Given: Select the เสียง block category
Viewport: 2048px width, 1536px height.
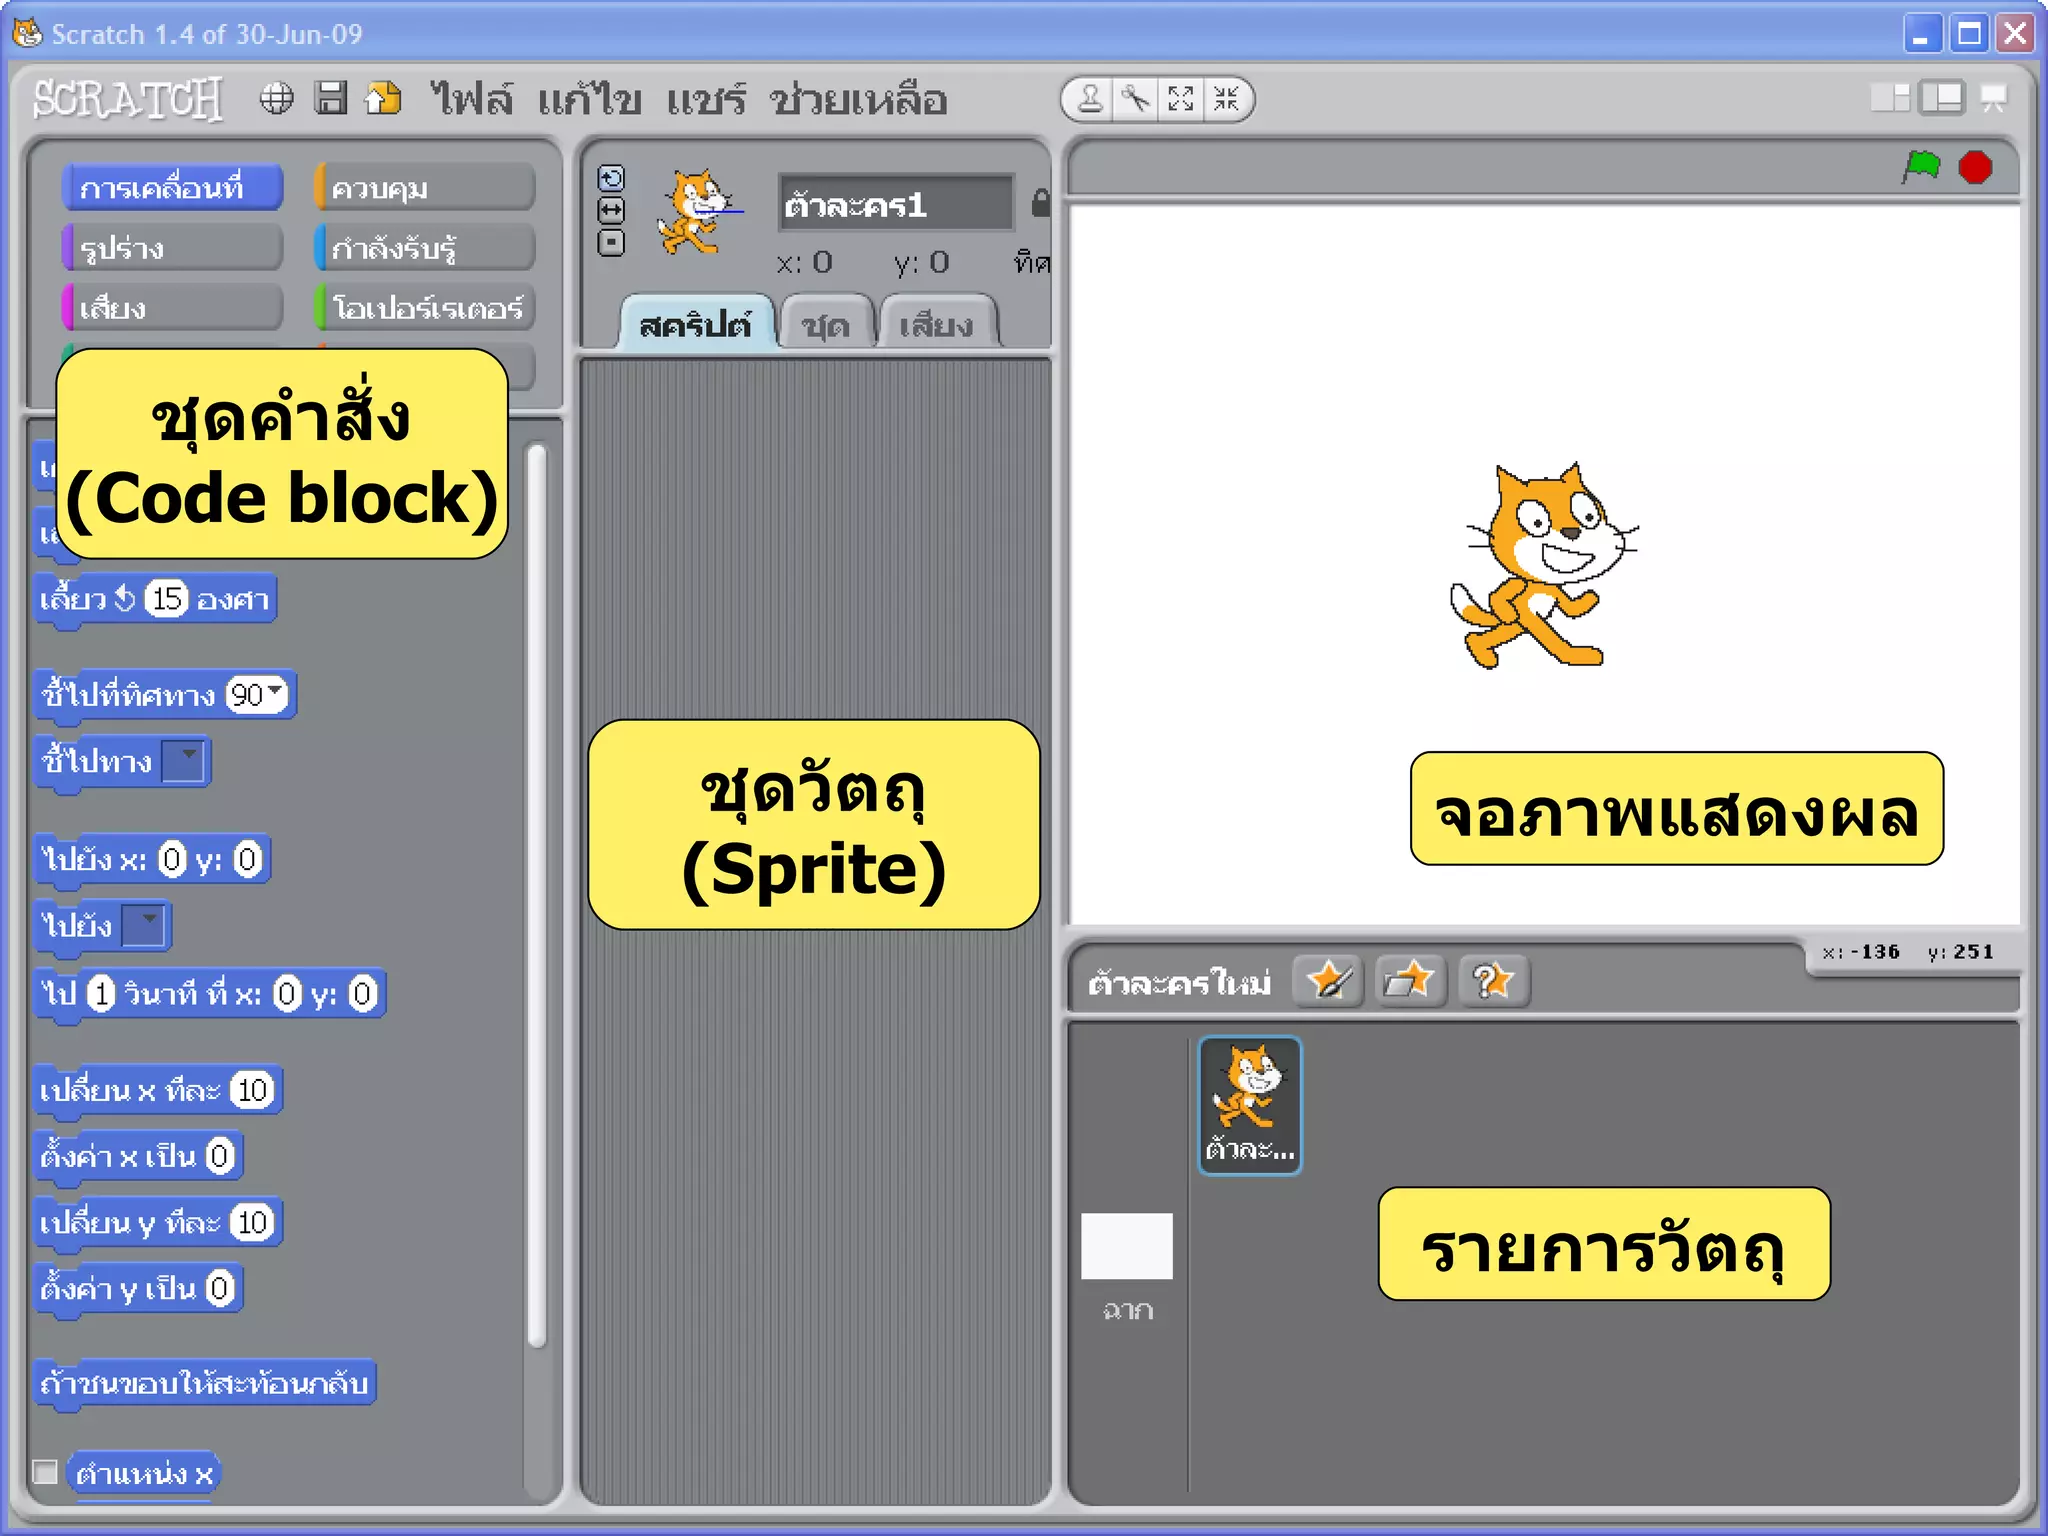Looking at the screenshot, I should [172, 308].
